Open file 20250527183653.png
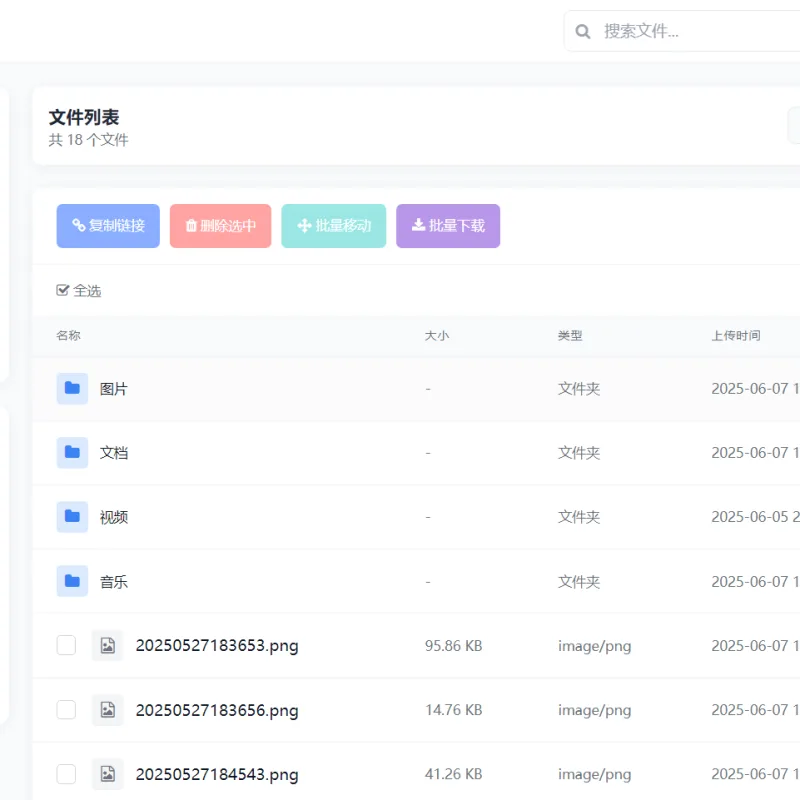800x800 pixels. 217,646
